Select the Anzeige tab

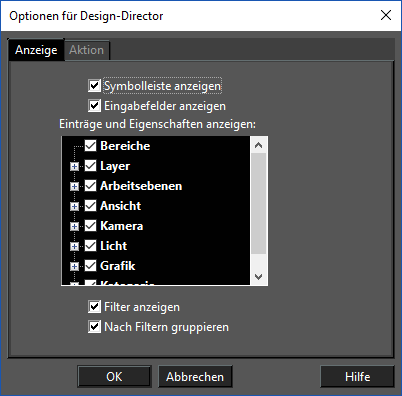click(36, 50)
